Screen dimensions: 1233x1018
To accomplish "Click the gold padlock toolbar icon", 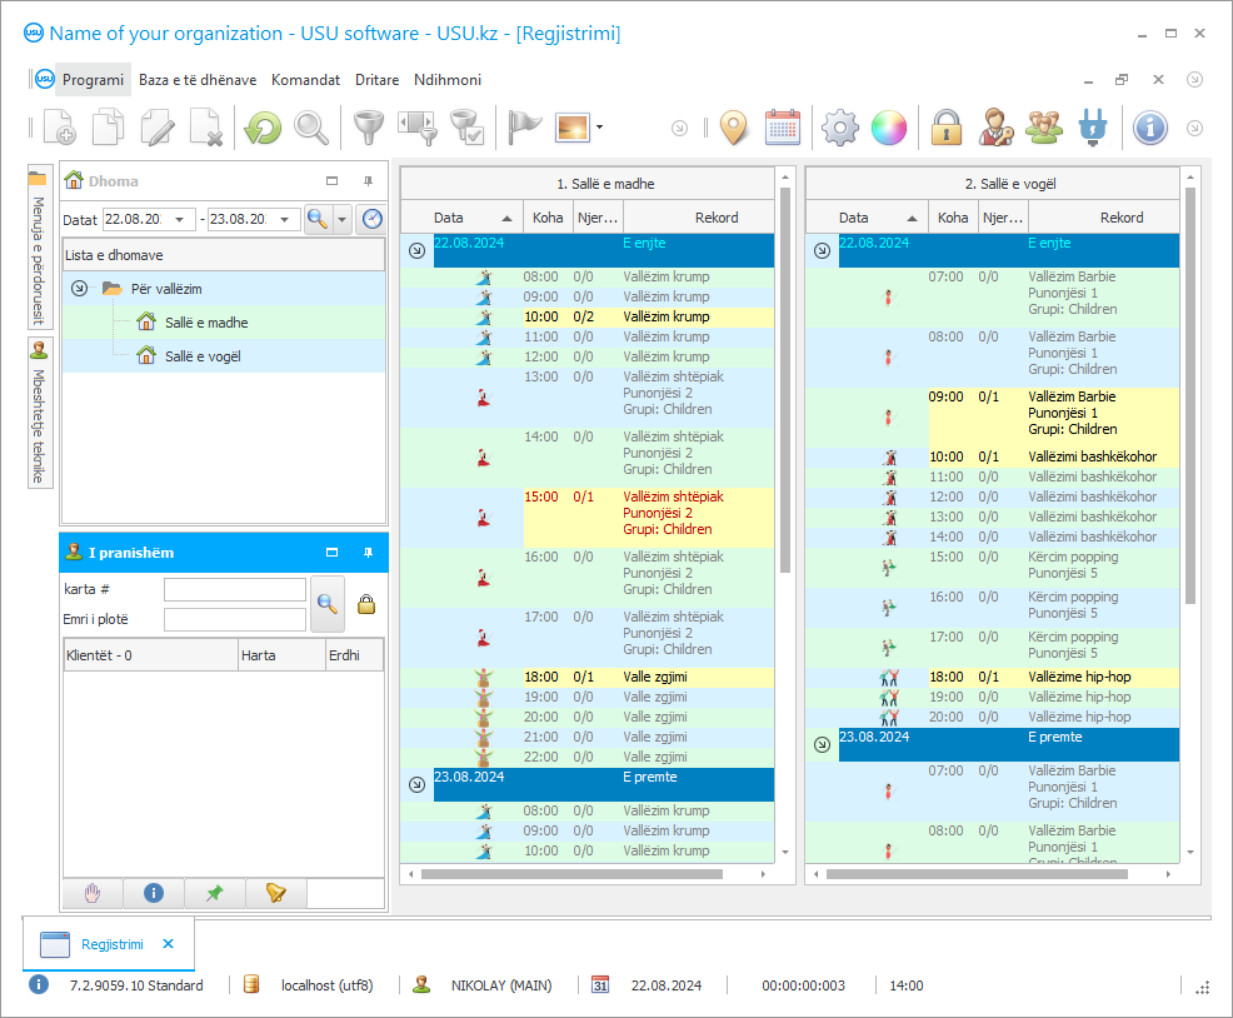I will click(x=945, y=128).
